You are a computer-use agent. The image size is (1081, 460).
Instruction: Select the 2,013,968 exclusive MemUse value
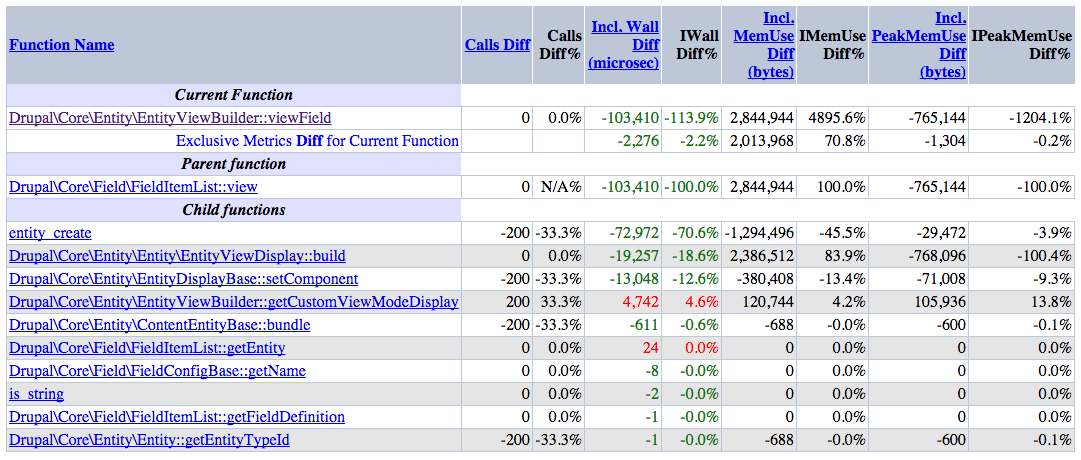(x=763, y=141)
